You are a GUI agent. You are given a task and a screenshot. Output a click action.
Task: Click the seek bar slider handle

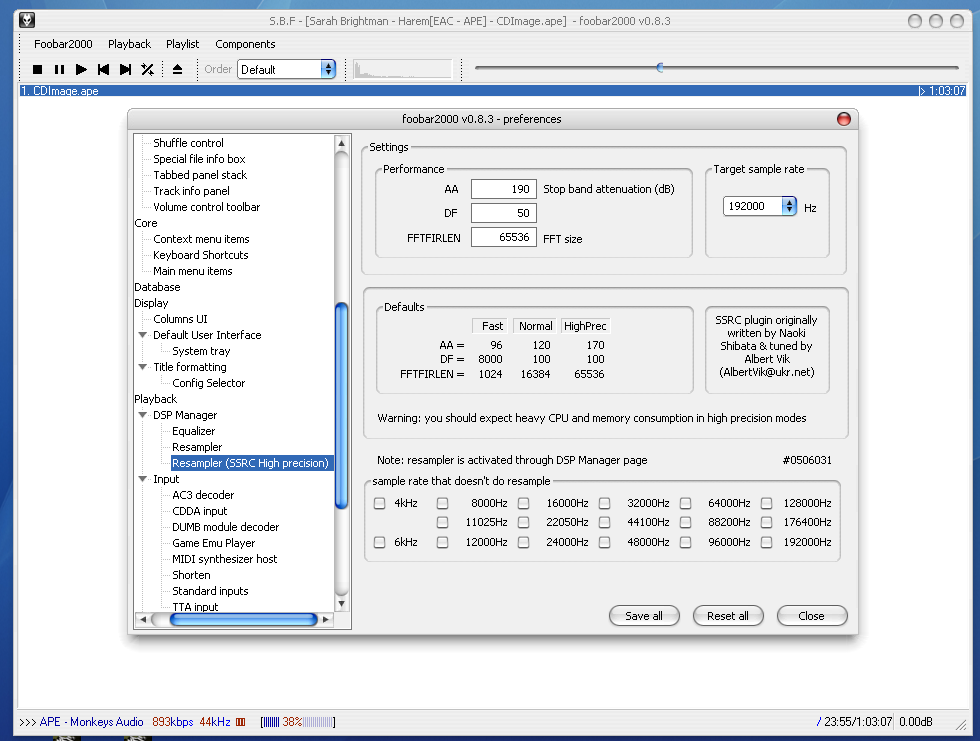(x=660, y=67)
